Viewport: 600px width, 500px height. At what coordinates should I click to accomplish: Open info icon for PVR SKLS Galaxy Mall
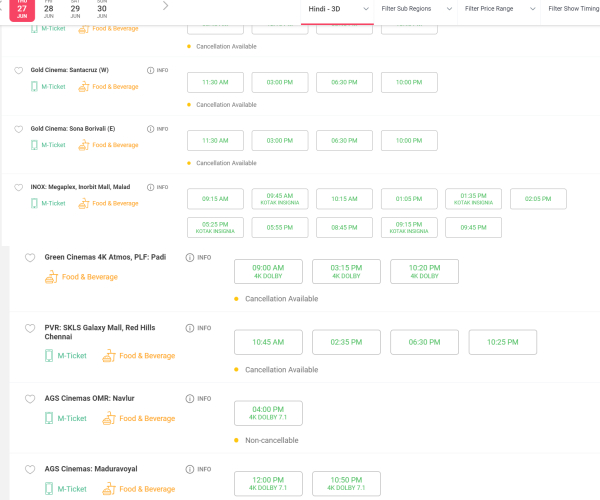tap(190, 328)
